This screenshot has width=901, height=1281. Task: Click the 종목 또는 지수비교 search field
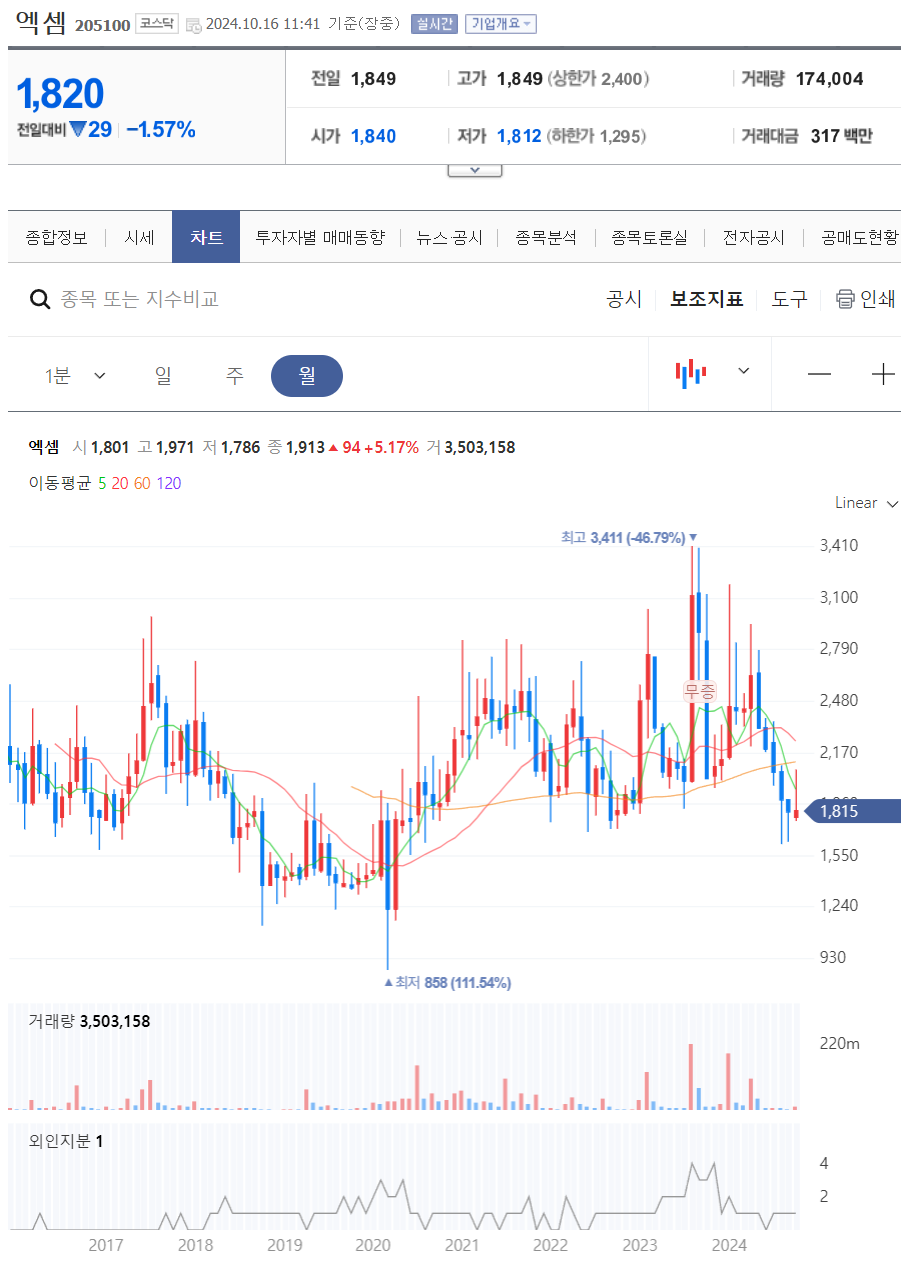pos(139,299)
